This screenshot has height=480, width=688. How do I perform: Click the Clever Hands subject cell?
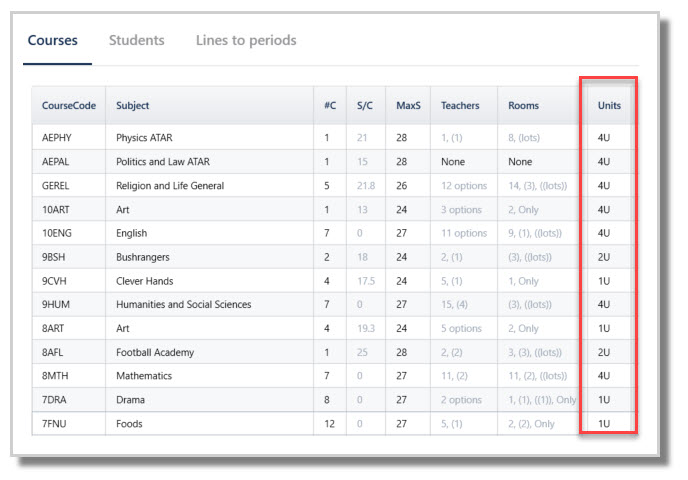(x=144, y=281)
